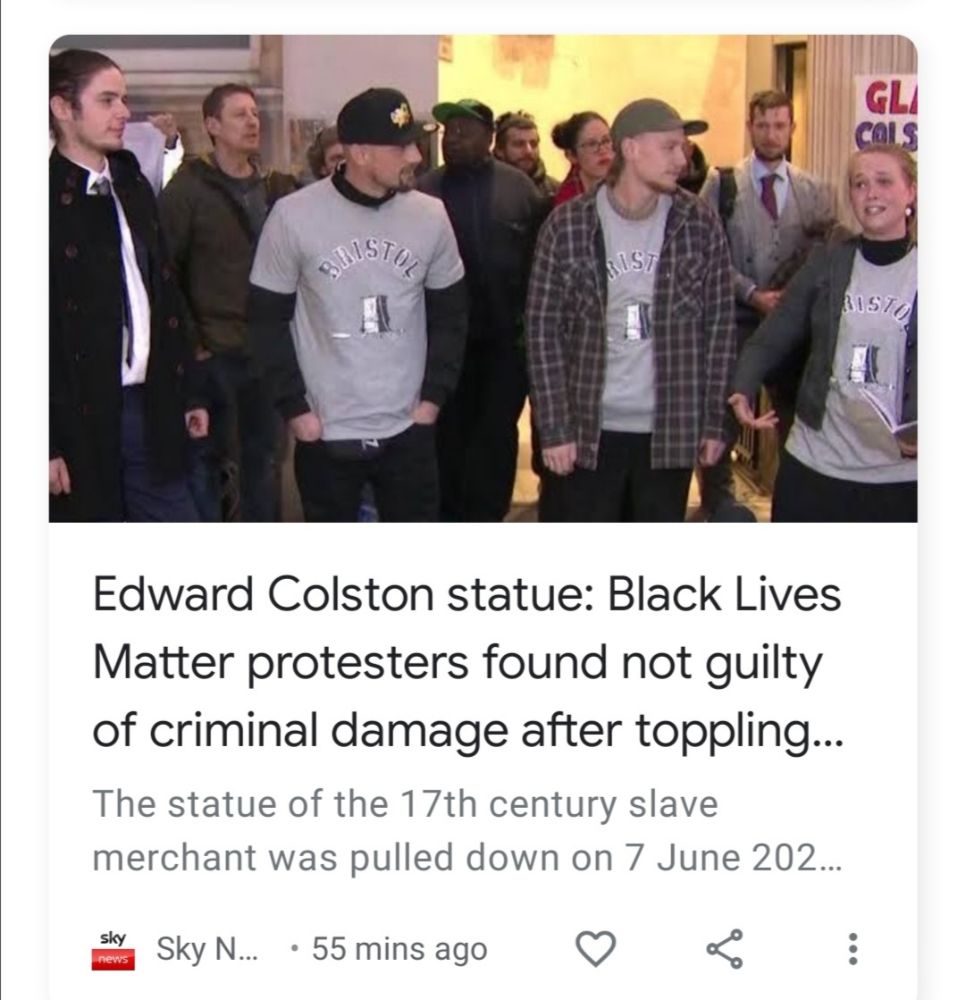The height and width of the screenshot is (1000, 965).
Task: Share the Edward Colston article
Action: point(725,948)
